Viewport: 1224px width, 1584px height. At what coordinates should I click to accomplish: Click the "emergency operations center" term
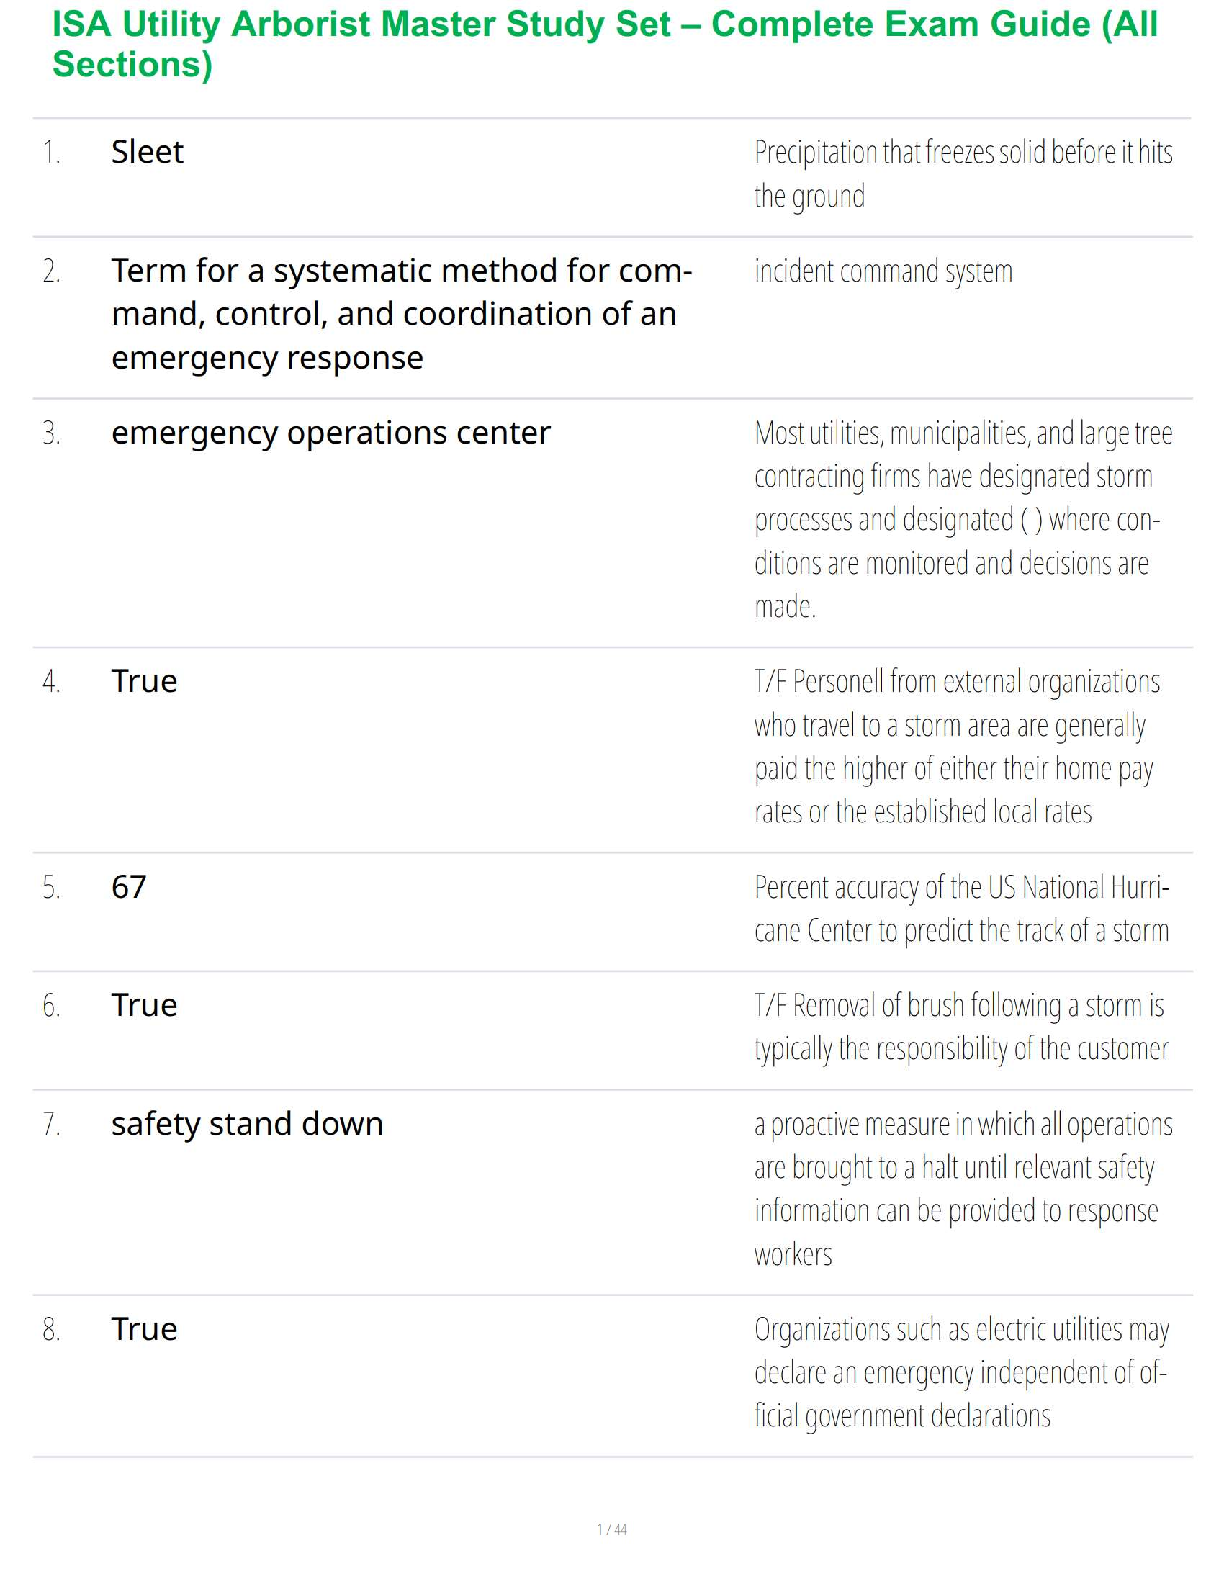pyautogui.click(x=330, y=433)
